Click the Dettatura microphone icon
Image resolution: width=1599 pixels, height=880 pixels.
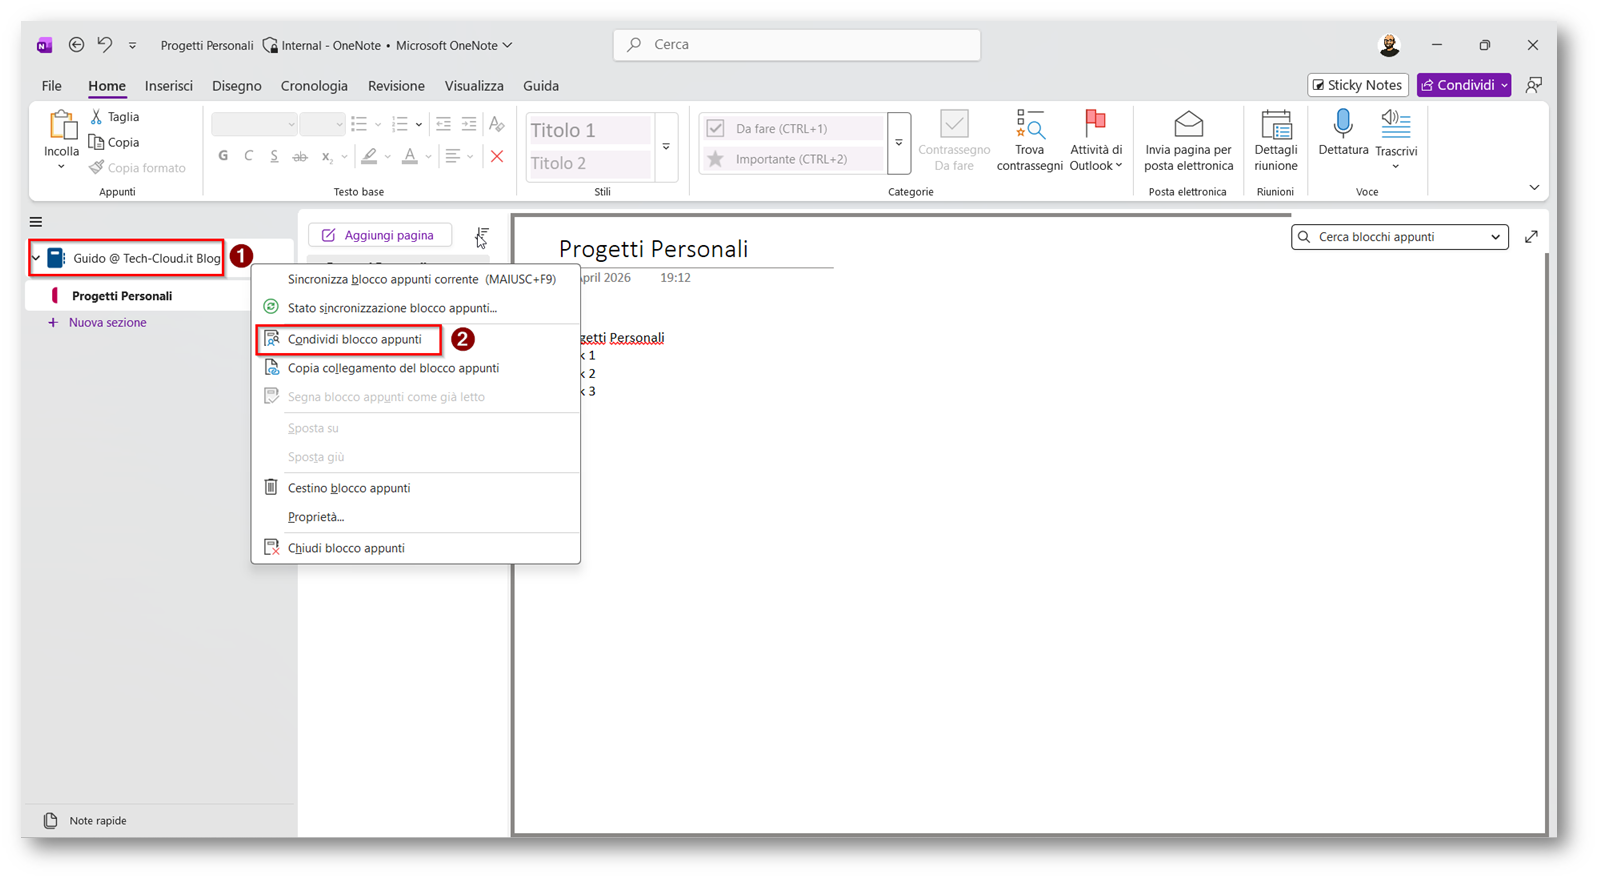[1342, 125]
